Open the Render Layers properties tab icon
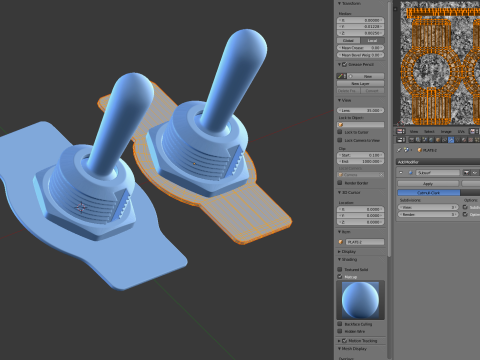The height and width of the screenshot is (360, 480). 418,140
